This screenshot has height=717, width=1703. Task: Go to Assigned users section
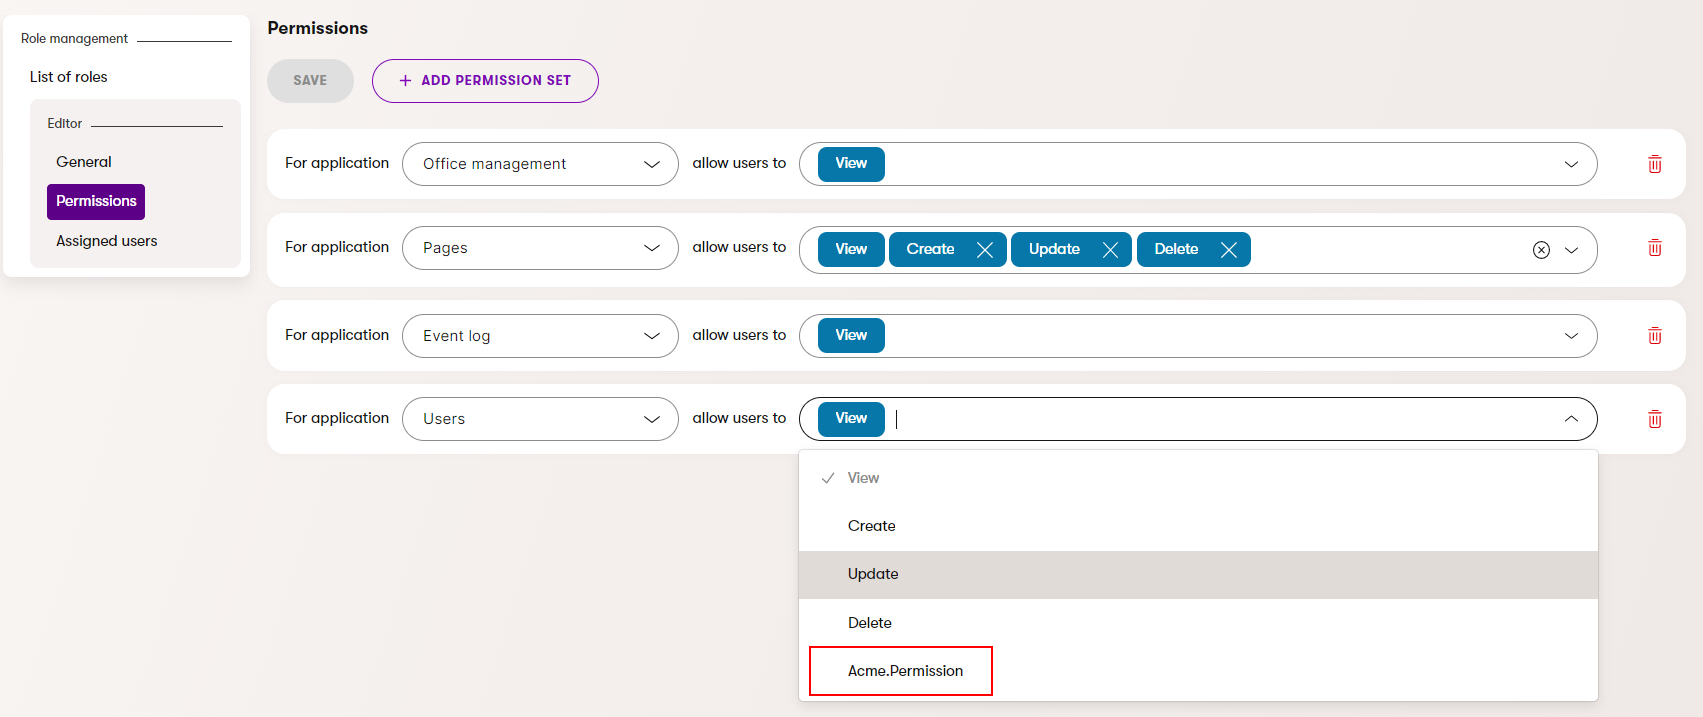coord(106,241)
